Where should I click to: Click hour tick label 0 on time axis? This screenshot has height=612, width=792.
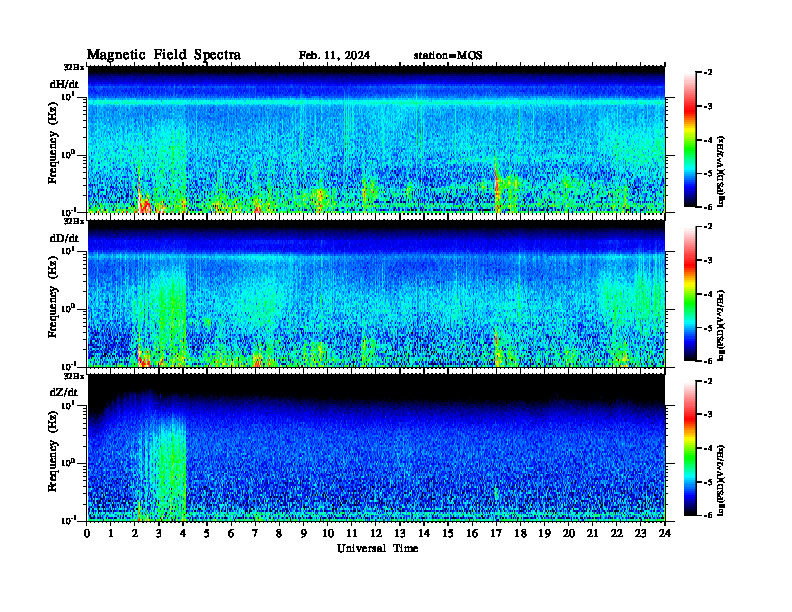[87, 533]
